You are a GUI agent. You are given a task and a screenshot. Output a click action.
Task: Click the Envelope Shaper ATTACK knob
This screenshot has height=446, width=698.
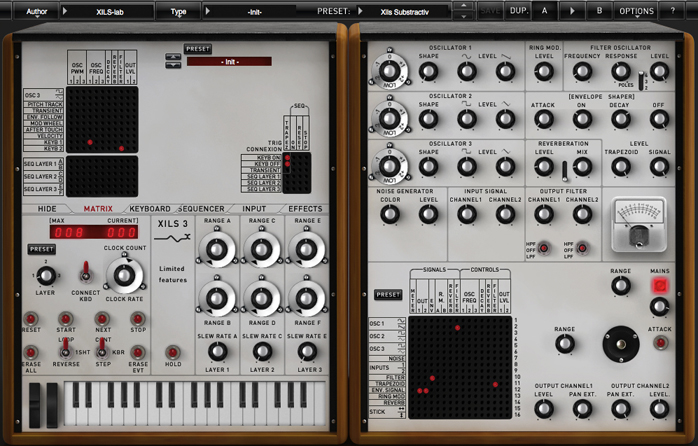(x=544, y=119)
